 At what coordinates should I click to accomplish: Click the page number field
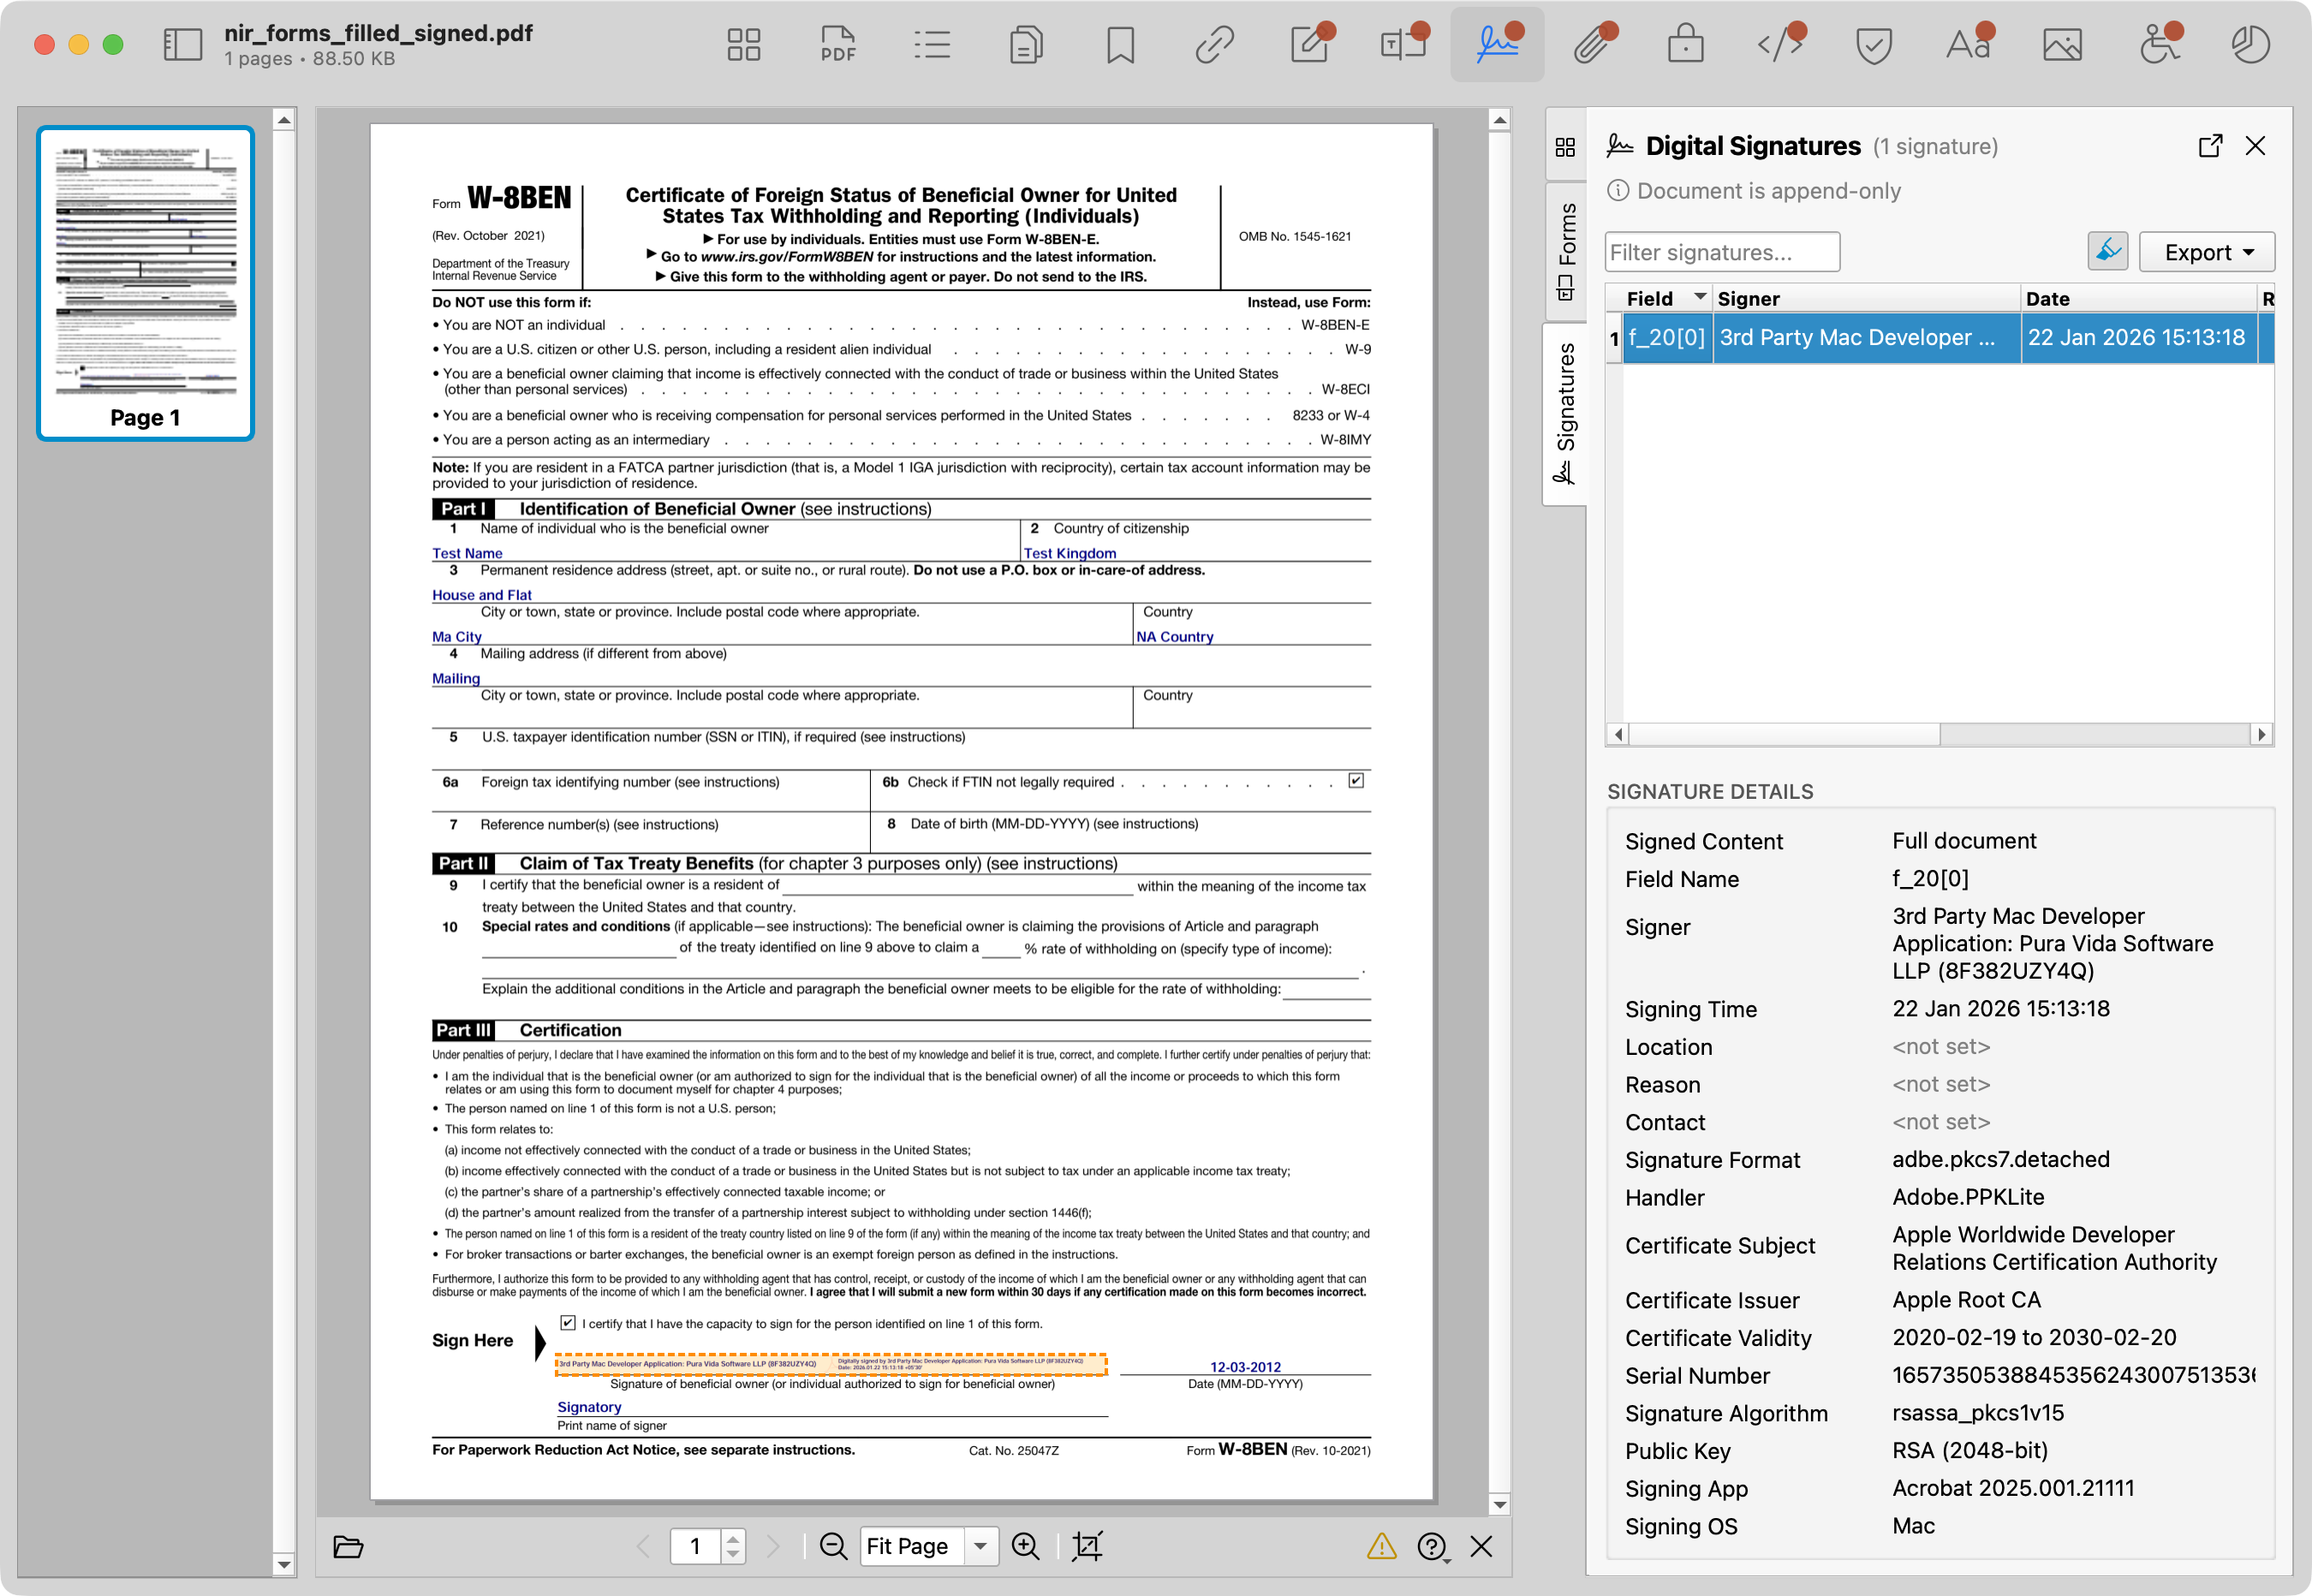[695, 1546]
